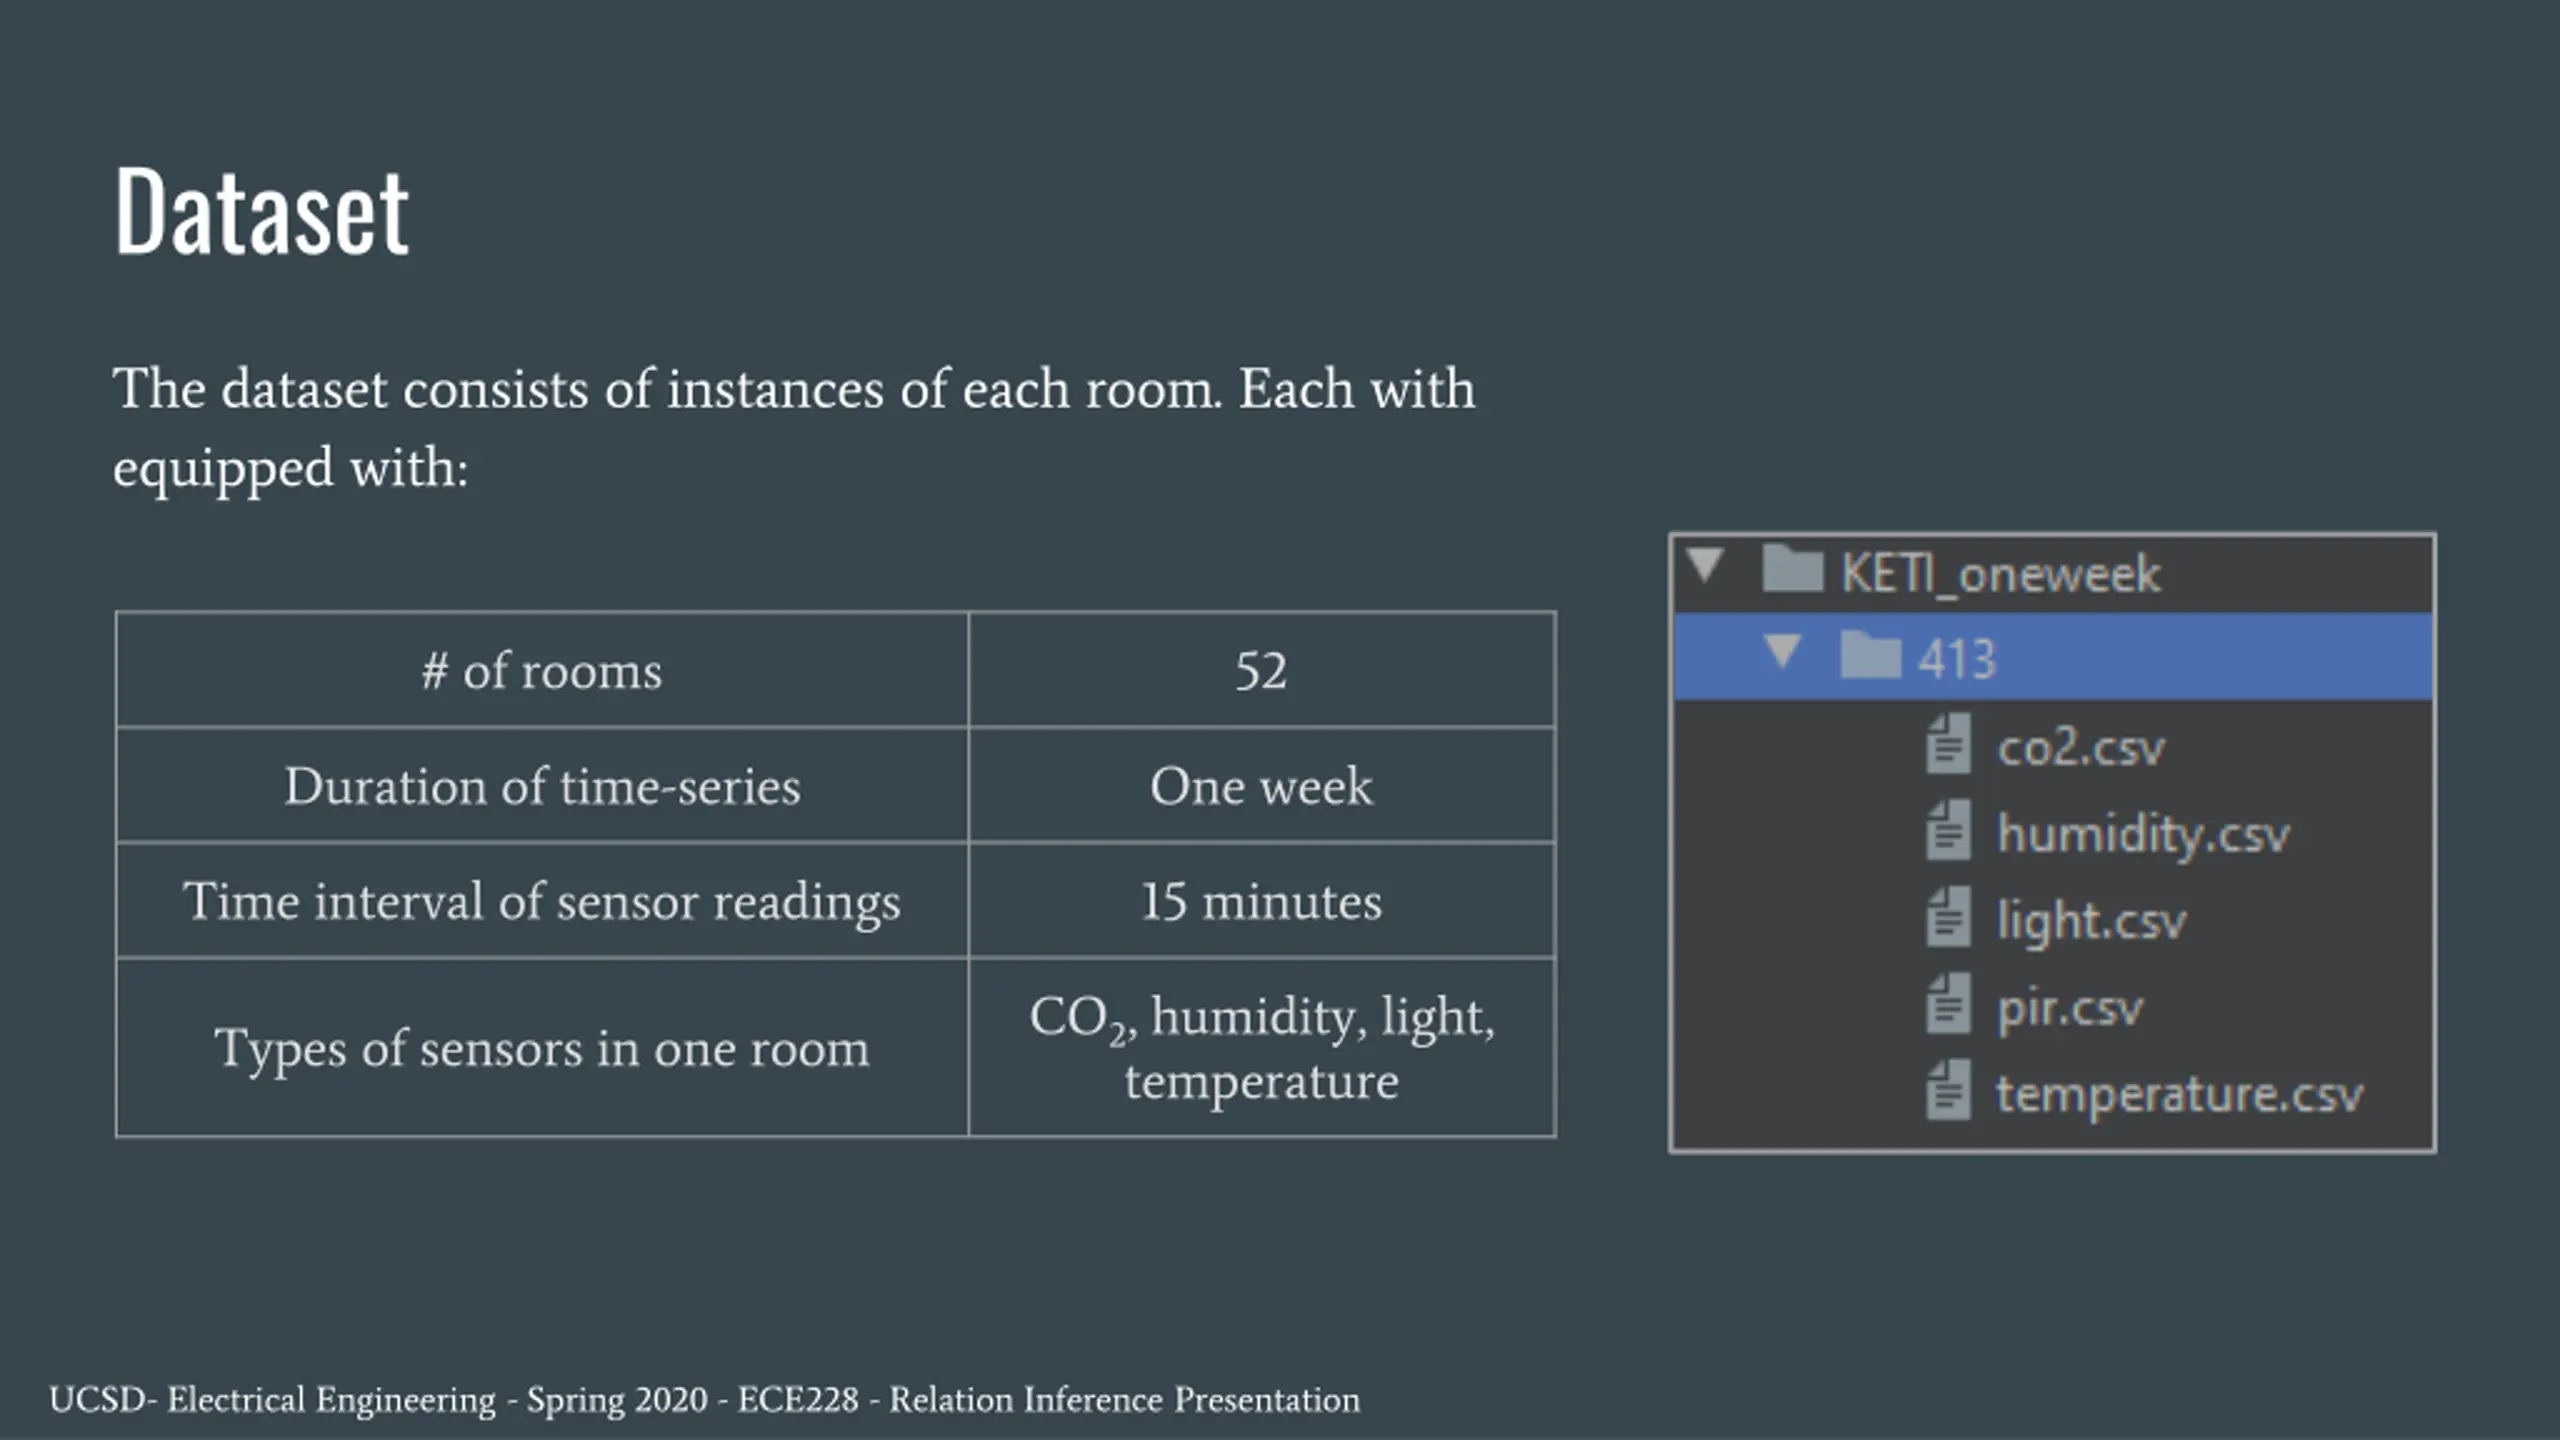Click the light.csv file icon
The height and width of the screenshot is (1440, 2560).
[1948, 918]
